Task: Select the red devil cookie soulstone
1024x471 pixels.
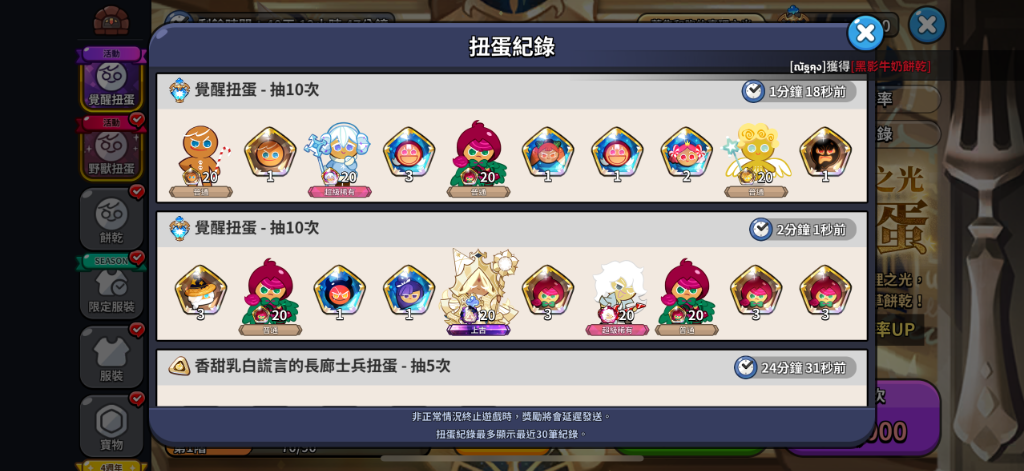Action: 340,291
